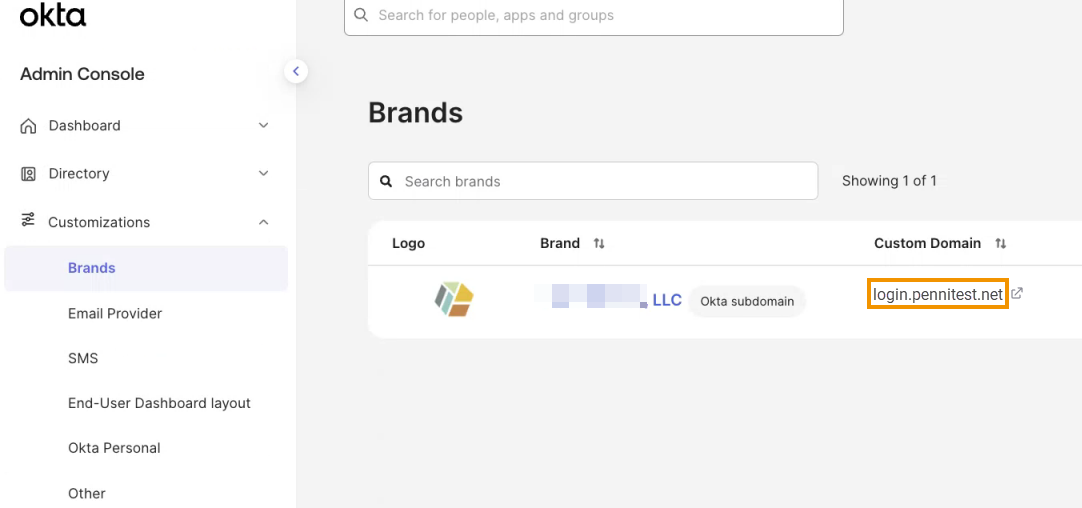Screen dimensions: 1082x508
Task: Click login.pennitest.net custom domain
Action: [x=937, y=294]
